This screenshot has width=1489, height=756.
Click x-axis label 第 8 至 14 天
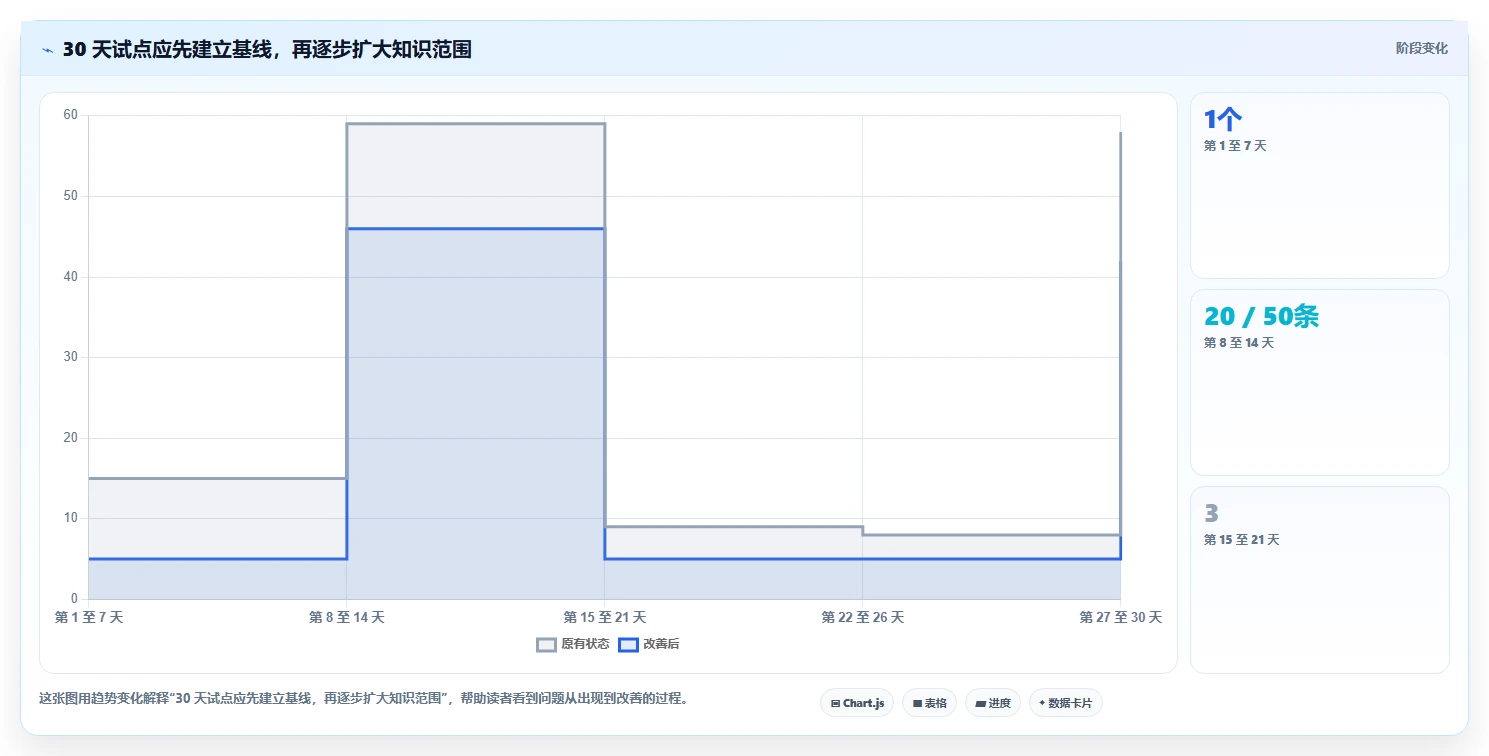[x=346, y=617]
